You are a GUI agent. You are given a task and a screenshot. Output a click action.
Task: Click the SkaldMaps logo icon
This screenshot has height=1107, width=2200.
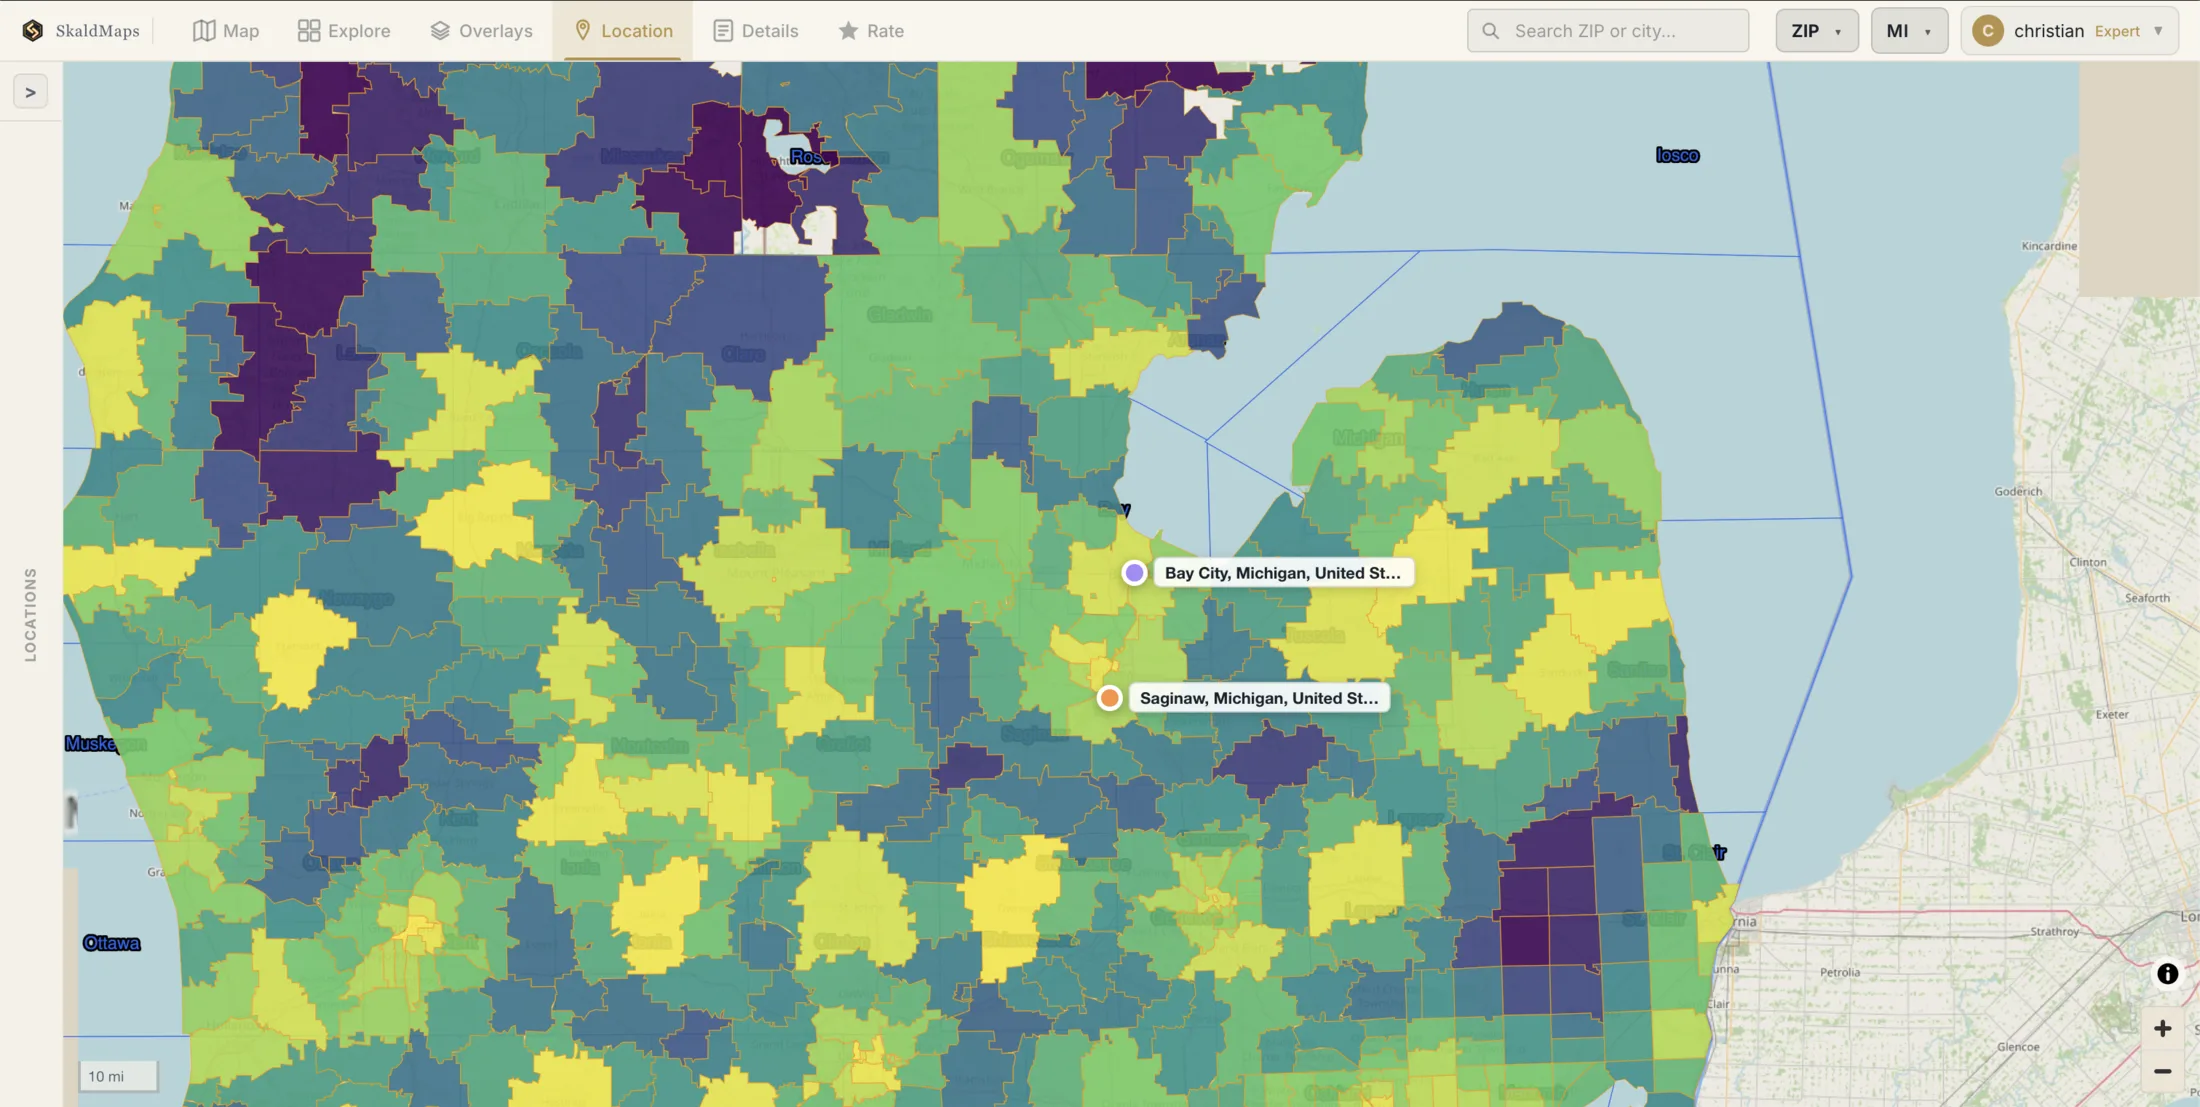coord(33,30)
